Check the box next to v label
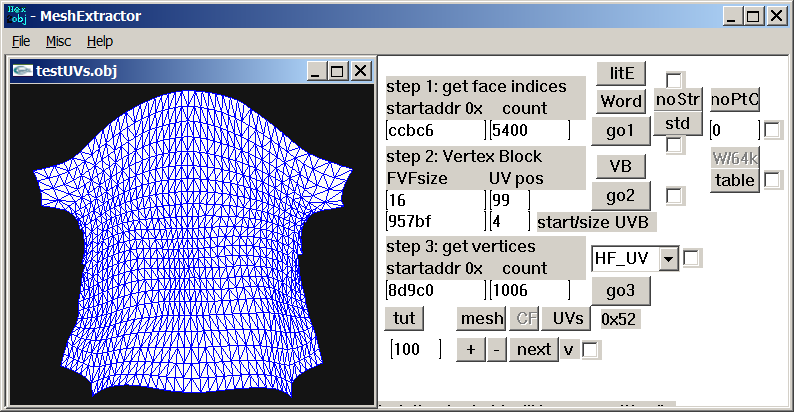This screenshot has width=794, height=412. [x=591, y=350]
